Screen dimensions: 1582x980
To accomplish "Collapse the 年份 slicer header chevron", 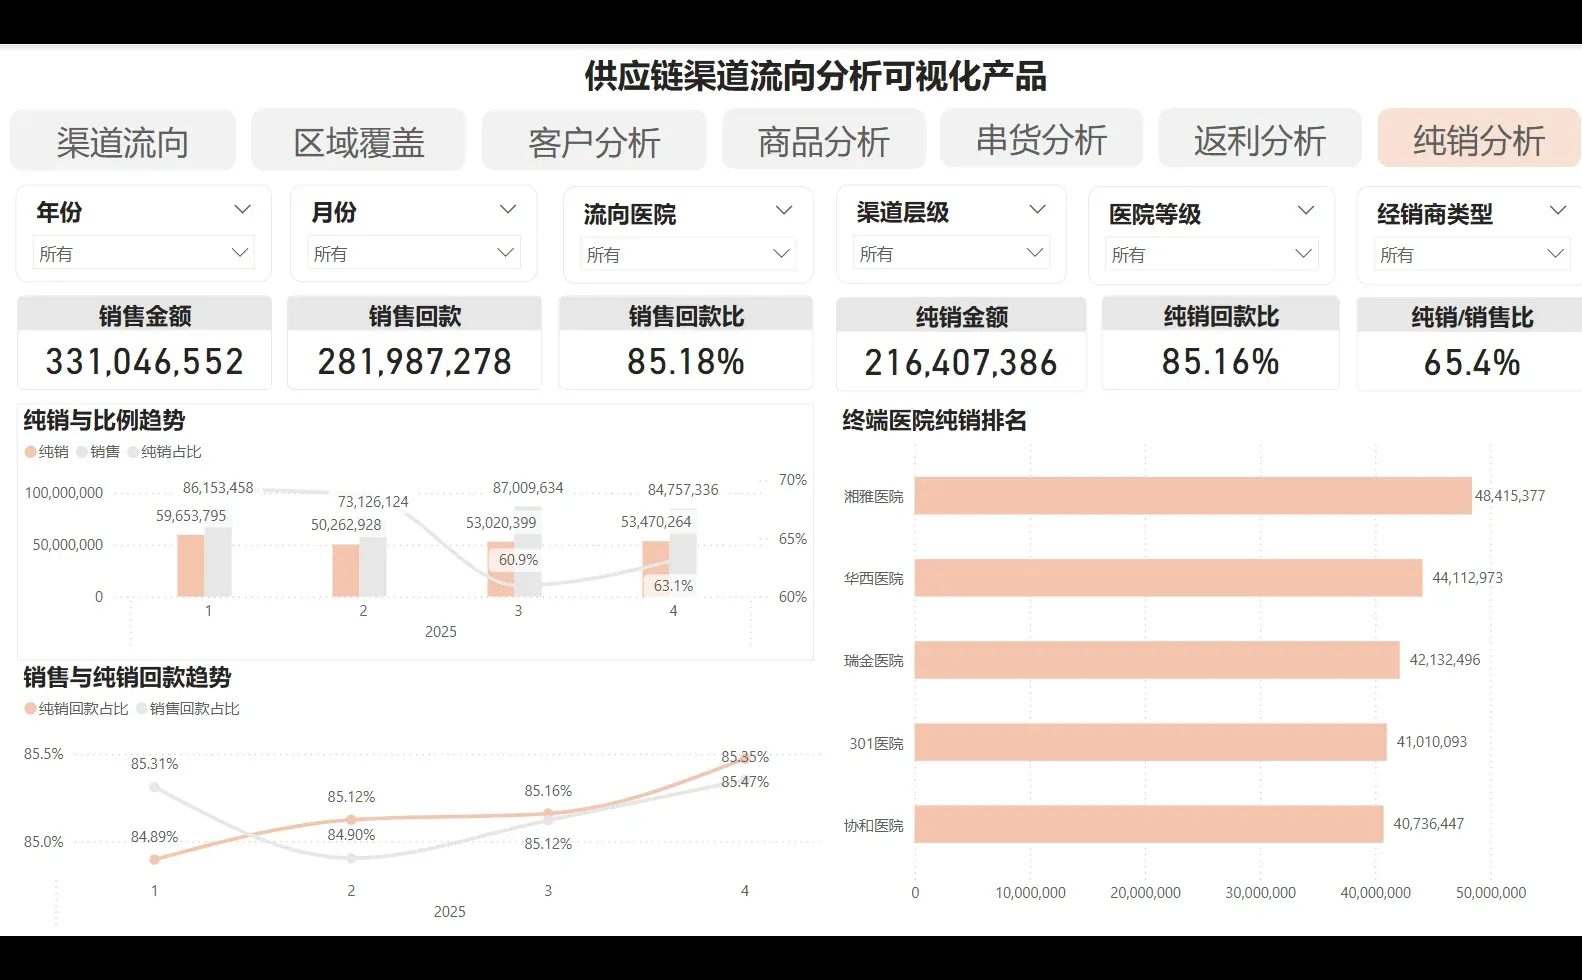I will [x=242, y=209].
